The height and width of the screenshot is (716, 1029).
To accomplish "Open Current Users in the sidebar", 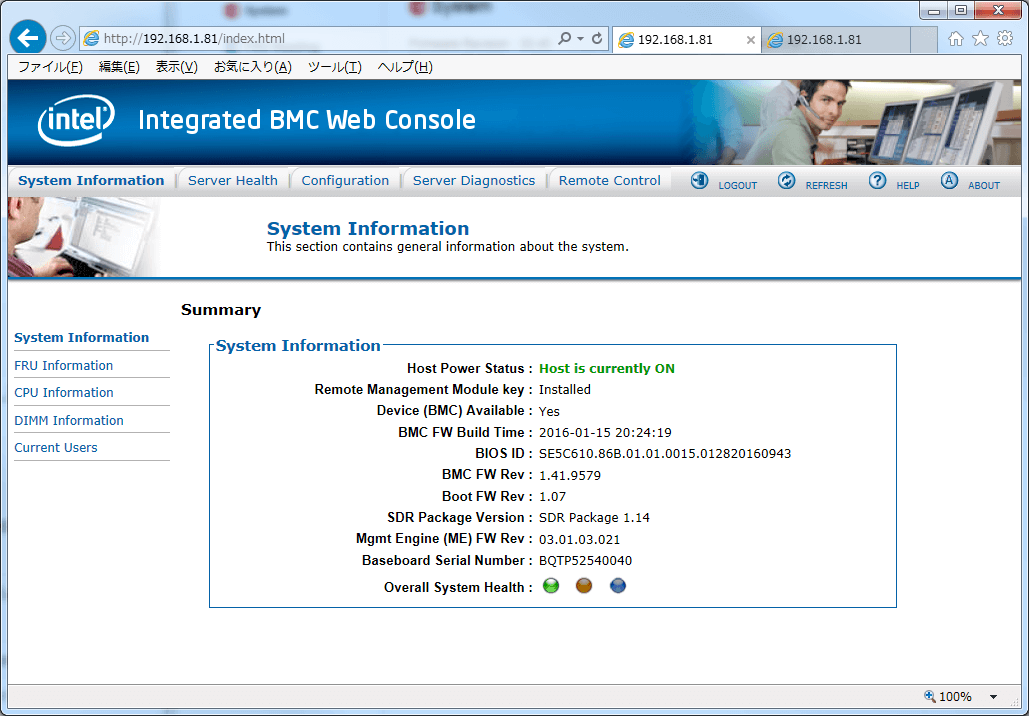I will (x=56, y=448).
